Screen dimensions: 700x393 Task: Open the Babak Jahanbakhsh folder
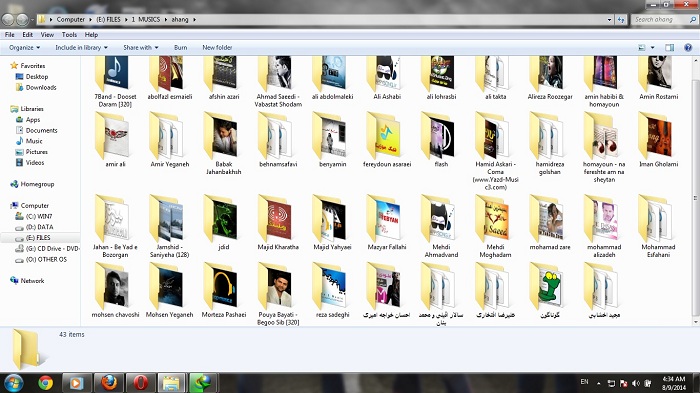(224, 143)
